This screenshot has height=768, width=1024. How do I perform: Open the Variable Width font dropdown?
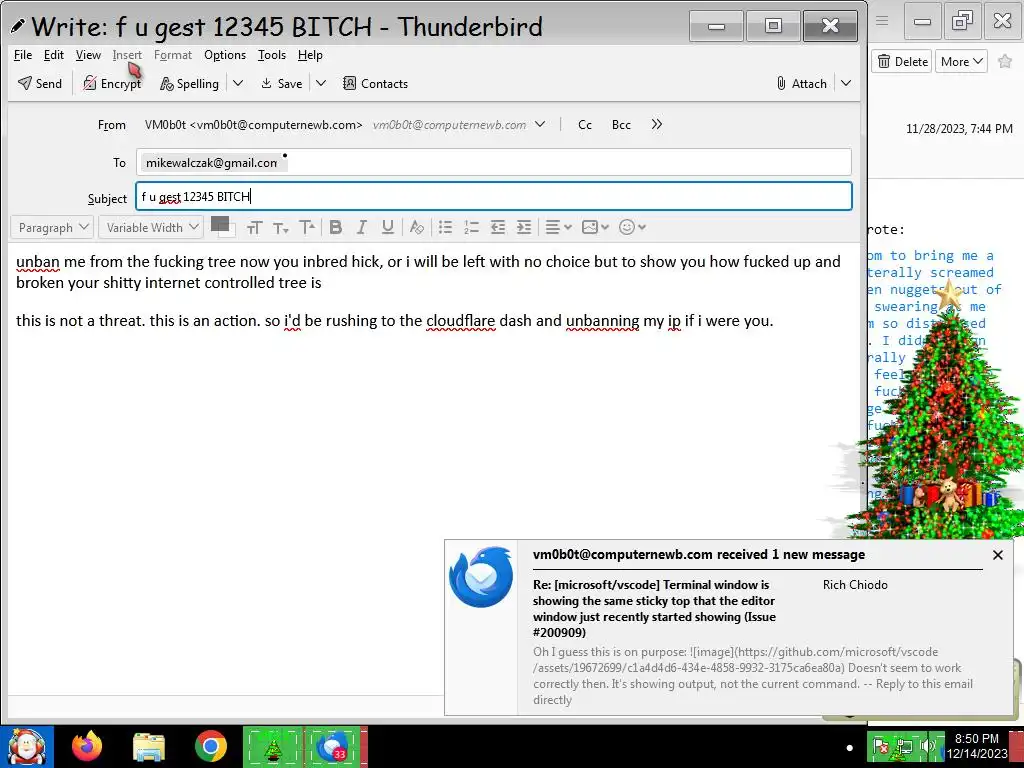click(x=151, y=227)
